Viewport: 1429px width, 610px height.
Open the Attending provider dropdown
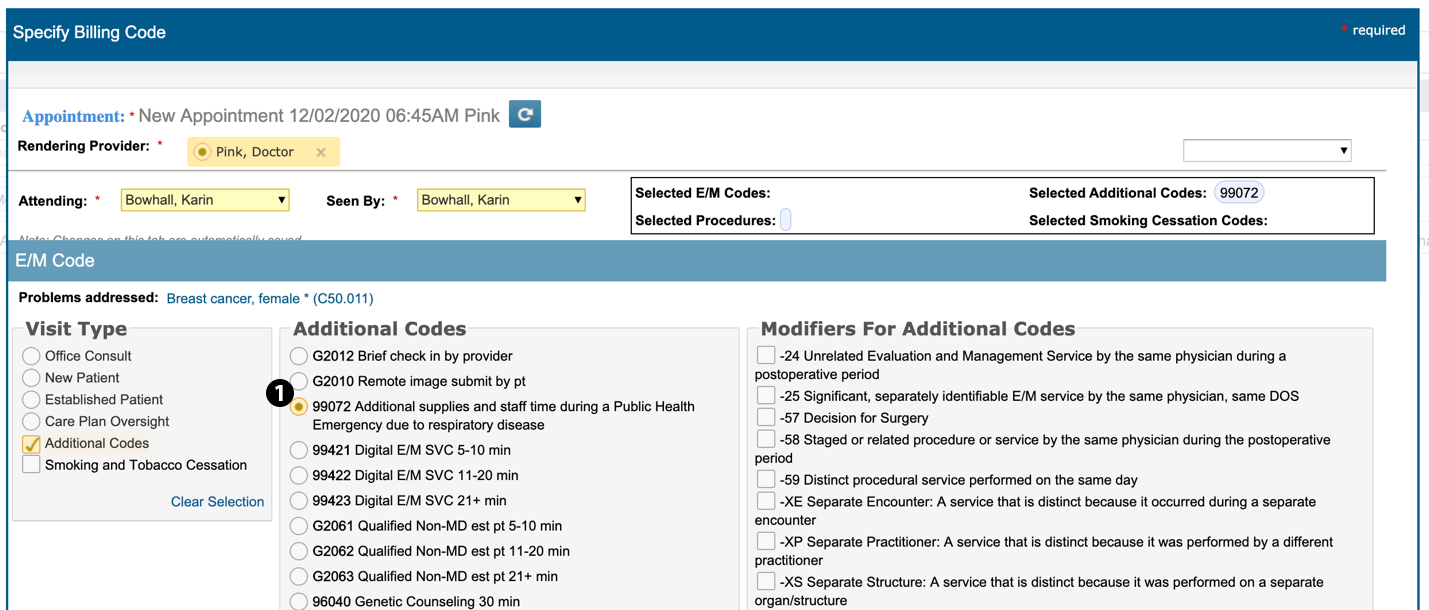point(205,200)
